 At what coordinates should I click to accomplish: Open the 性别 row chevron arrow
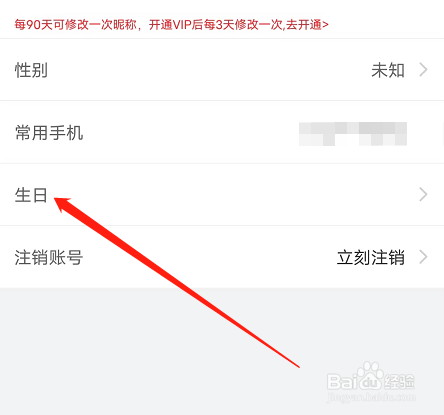tap(423, 70)
